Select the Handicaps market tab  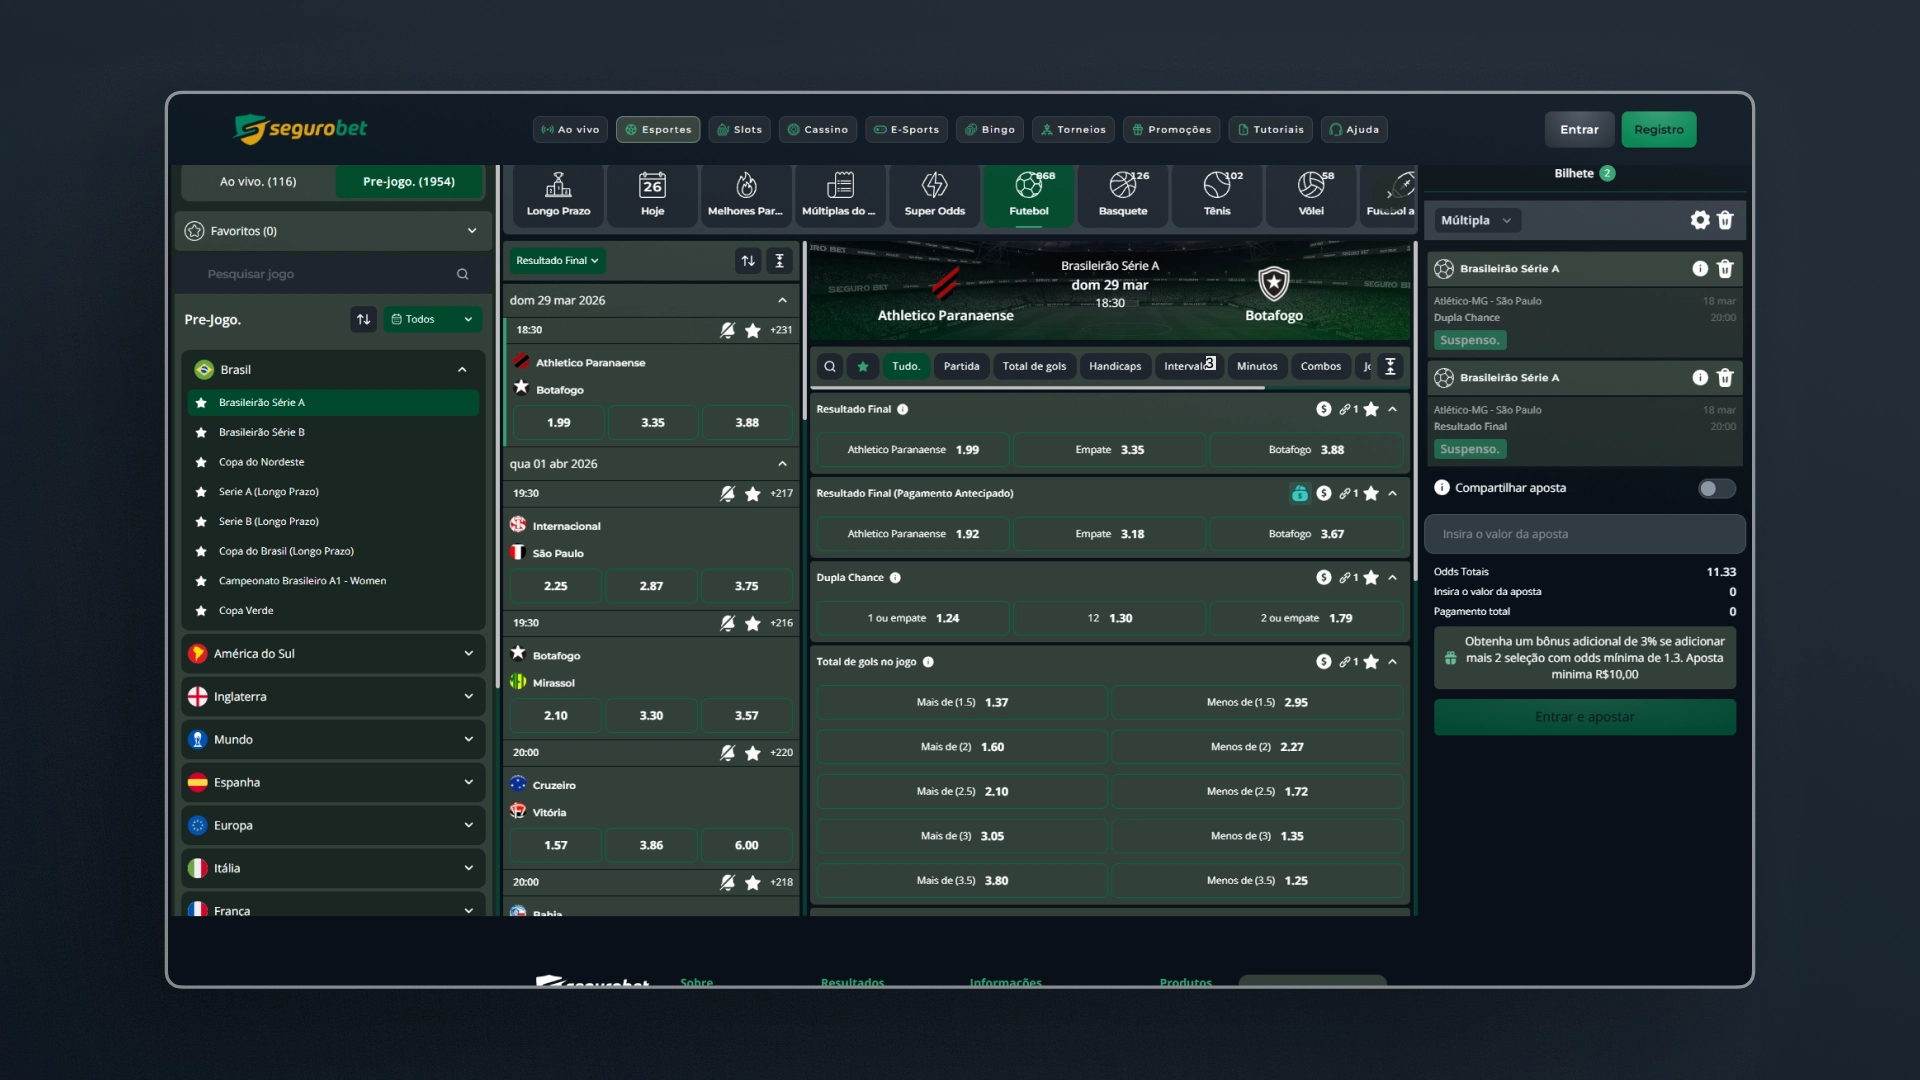coord(1115,366)
